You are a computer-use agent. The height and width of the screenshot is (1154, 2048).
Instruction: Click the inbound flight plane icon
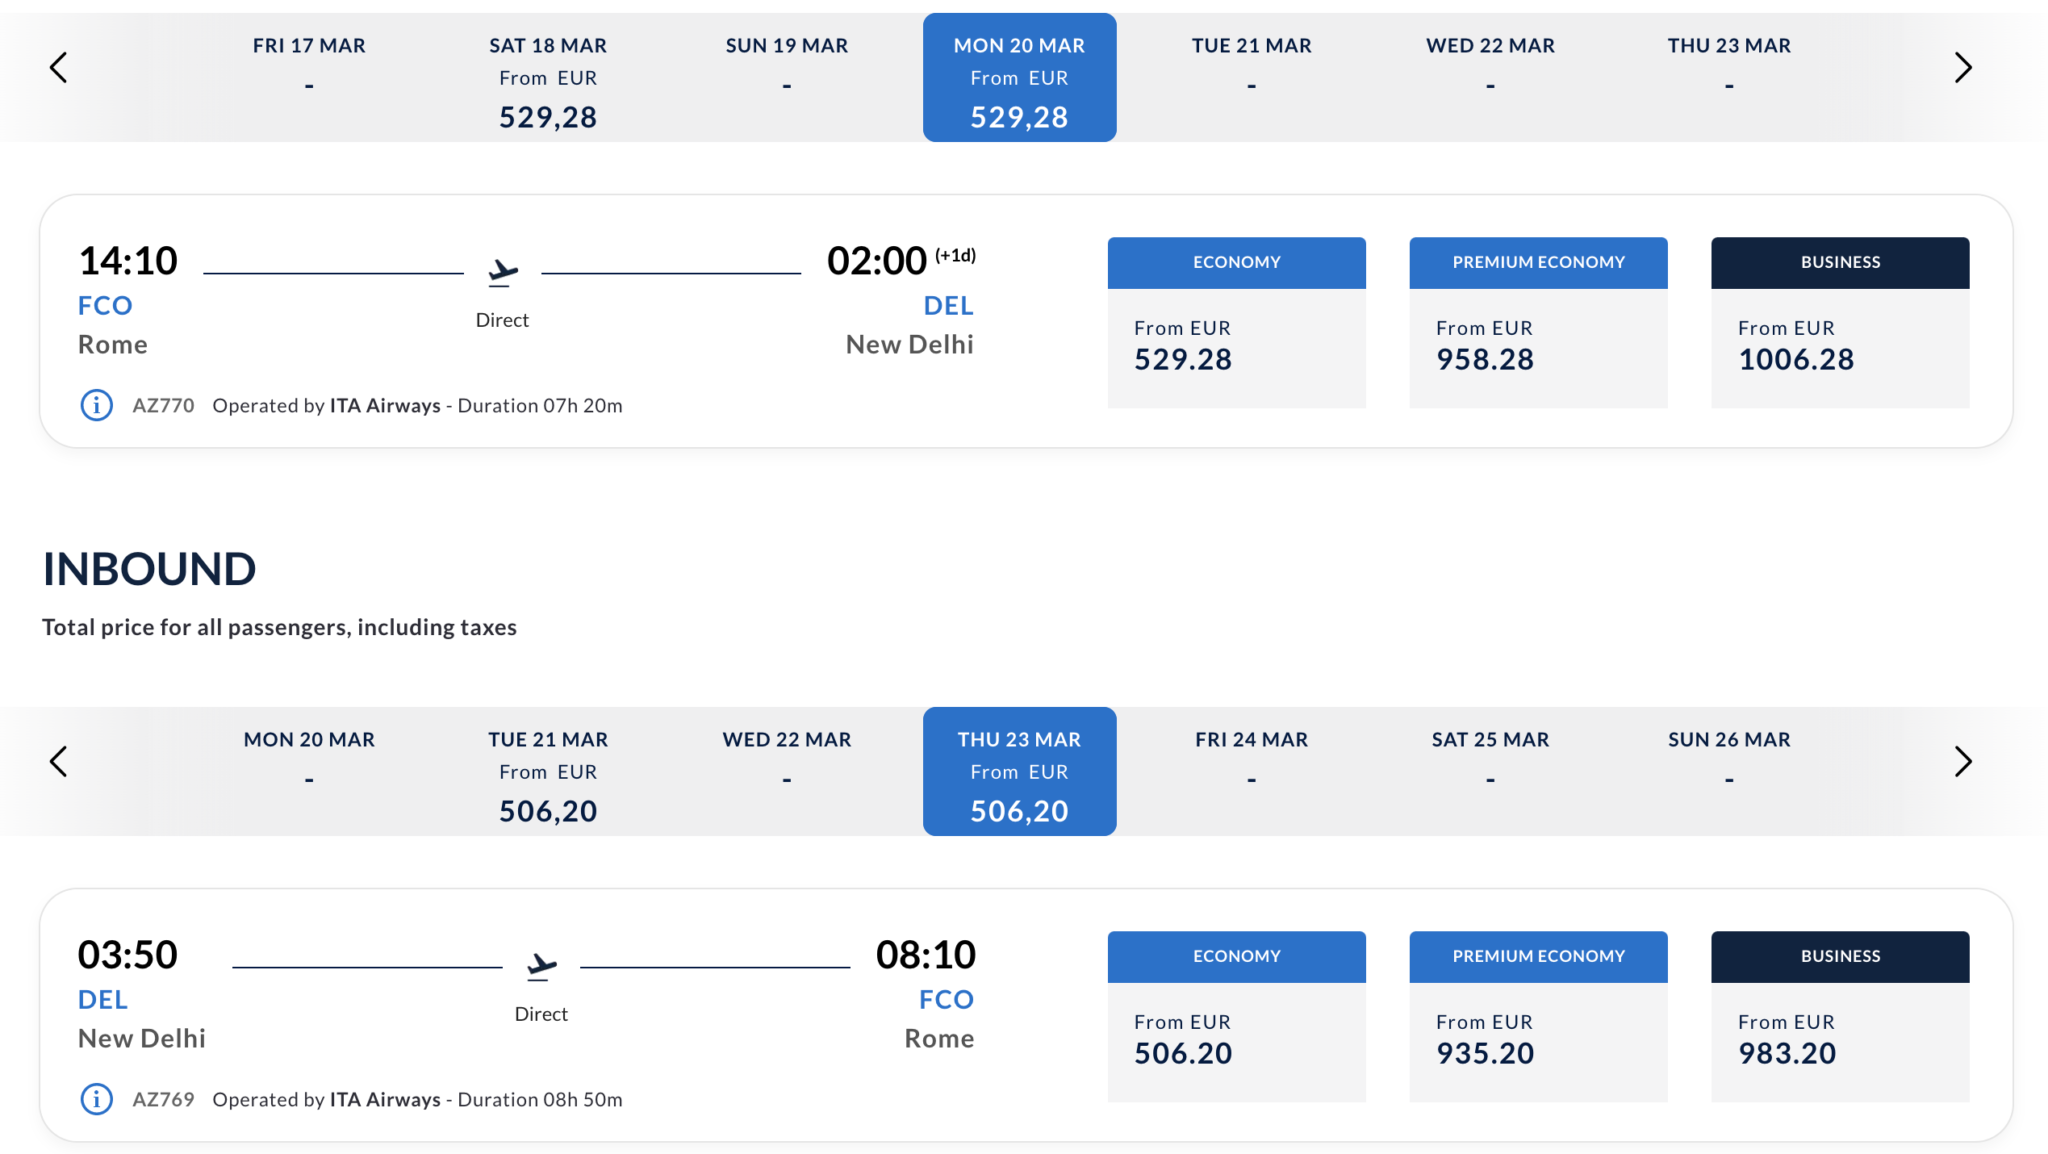(x=541, y=966)
